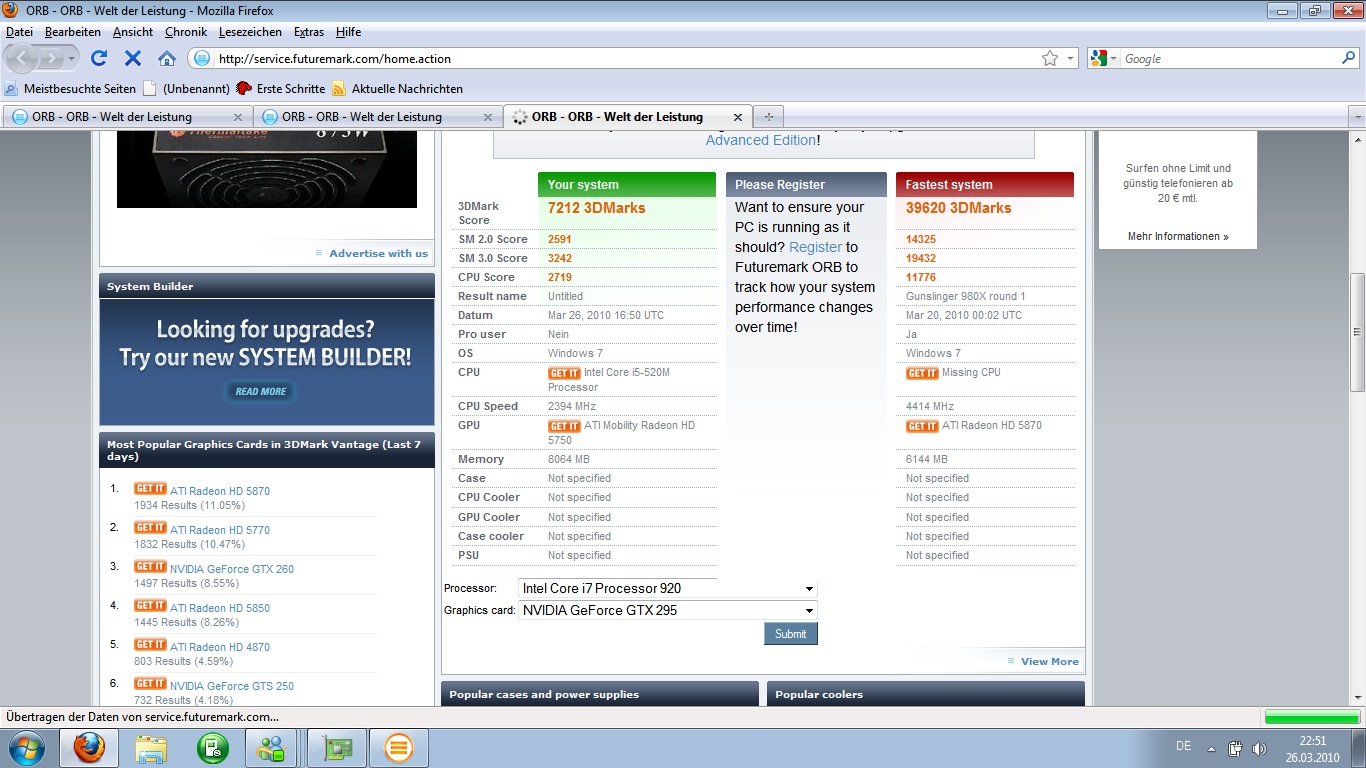Click the Submit button
The image size is (1366, 768).
click(x=790, y=633)
